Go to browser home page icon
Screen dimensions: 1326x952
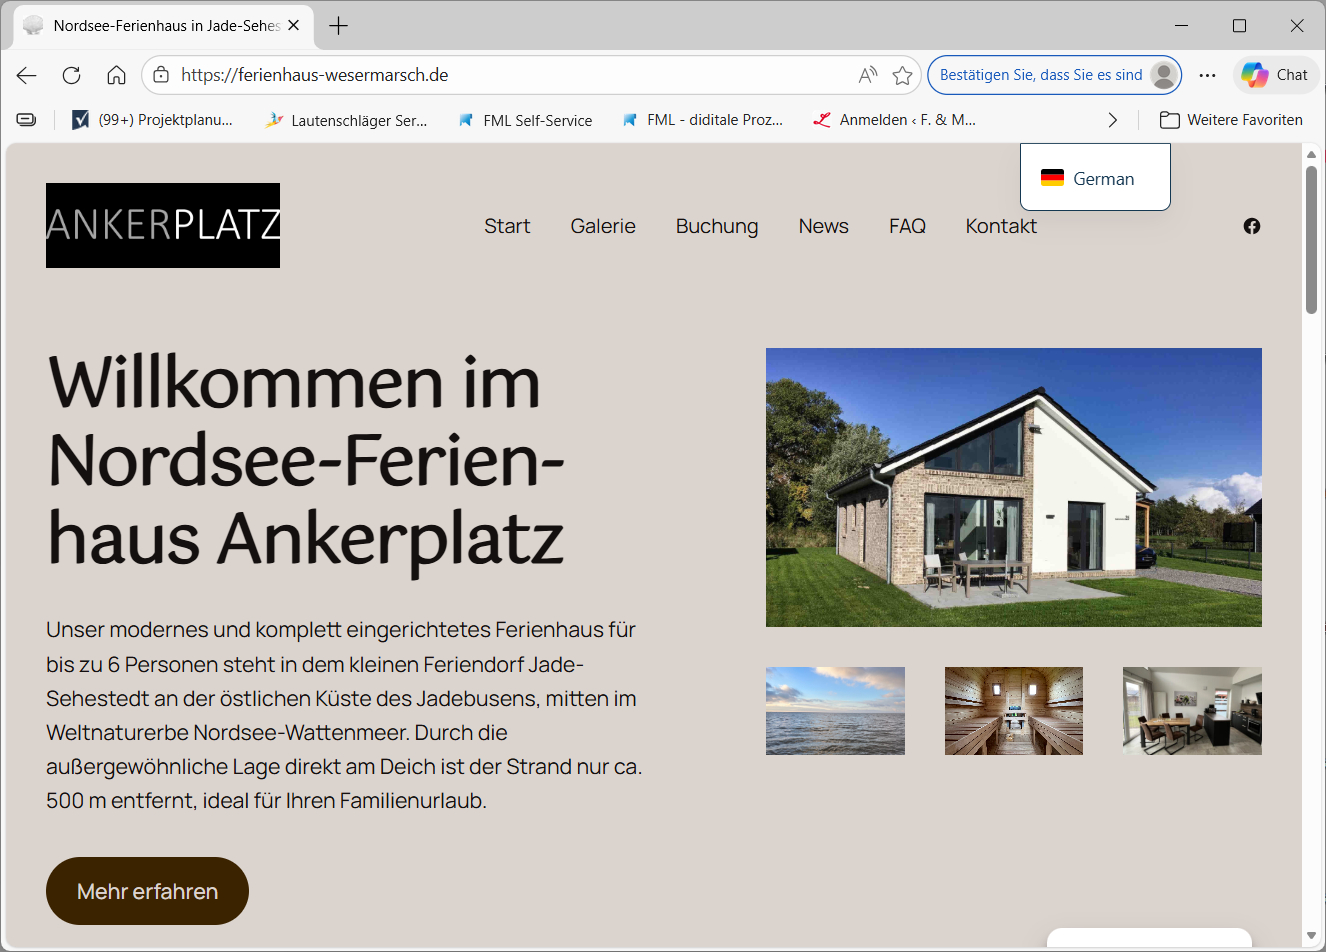(116, 75)
